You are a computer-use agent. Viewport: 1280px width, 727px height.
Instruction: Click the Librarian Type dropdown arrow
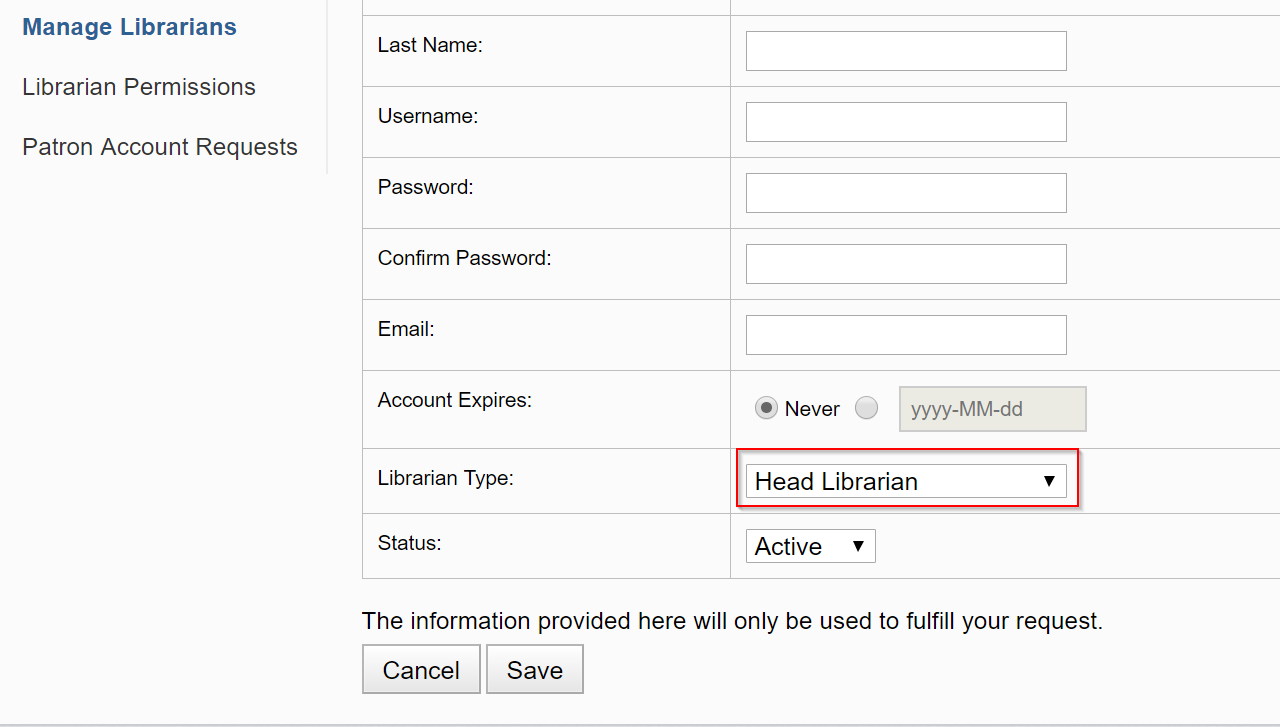click(x=1049, y=481)
